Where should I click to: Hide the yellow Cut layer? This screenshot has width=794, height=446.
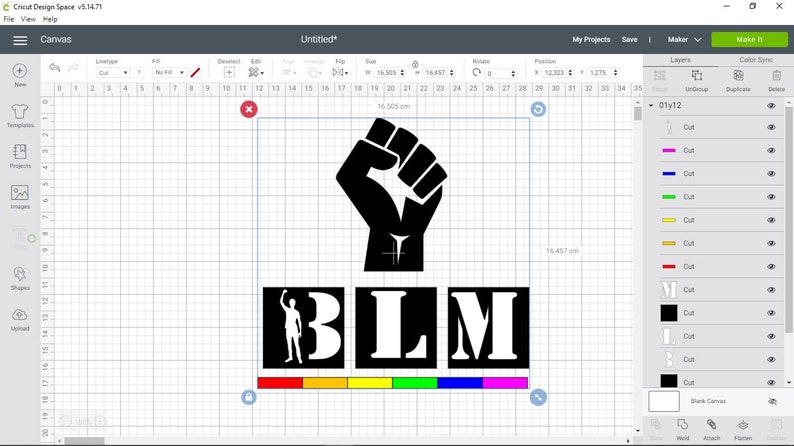coord(771,220)
